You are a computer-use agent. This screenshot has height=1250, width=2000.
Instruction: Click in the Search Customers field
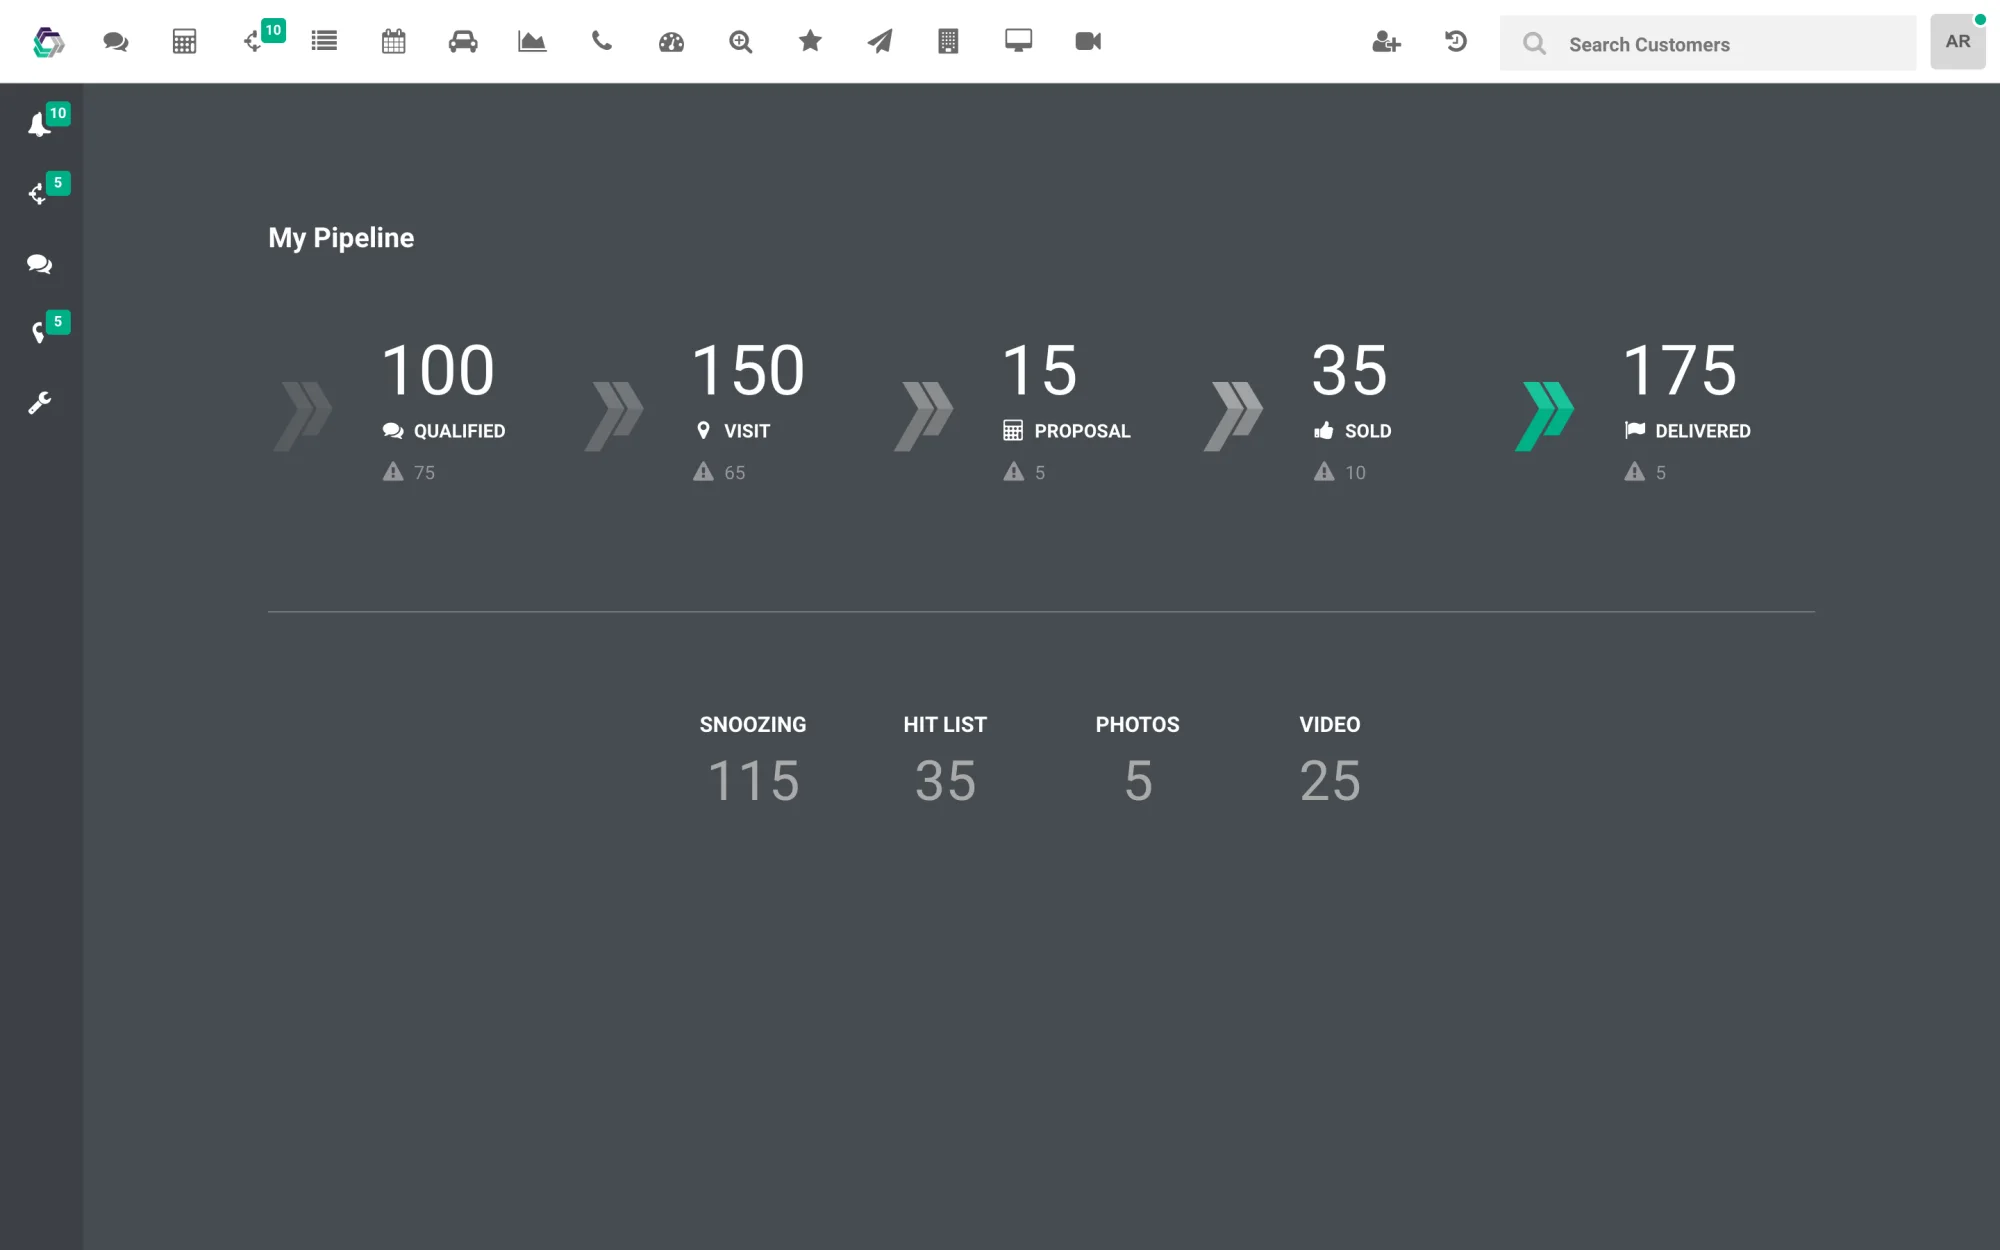tap(1708, 44)
